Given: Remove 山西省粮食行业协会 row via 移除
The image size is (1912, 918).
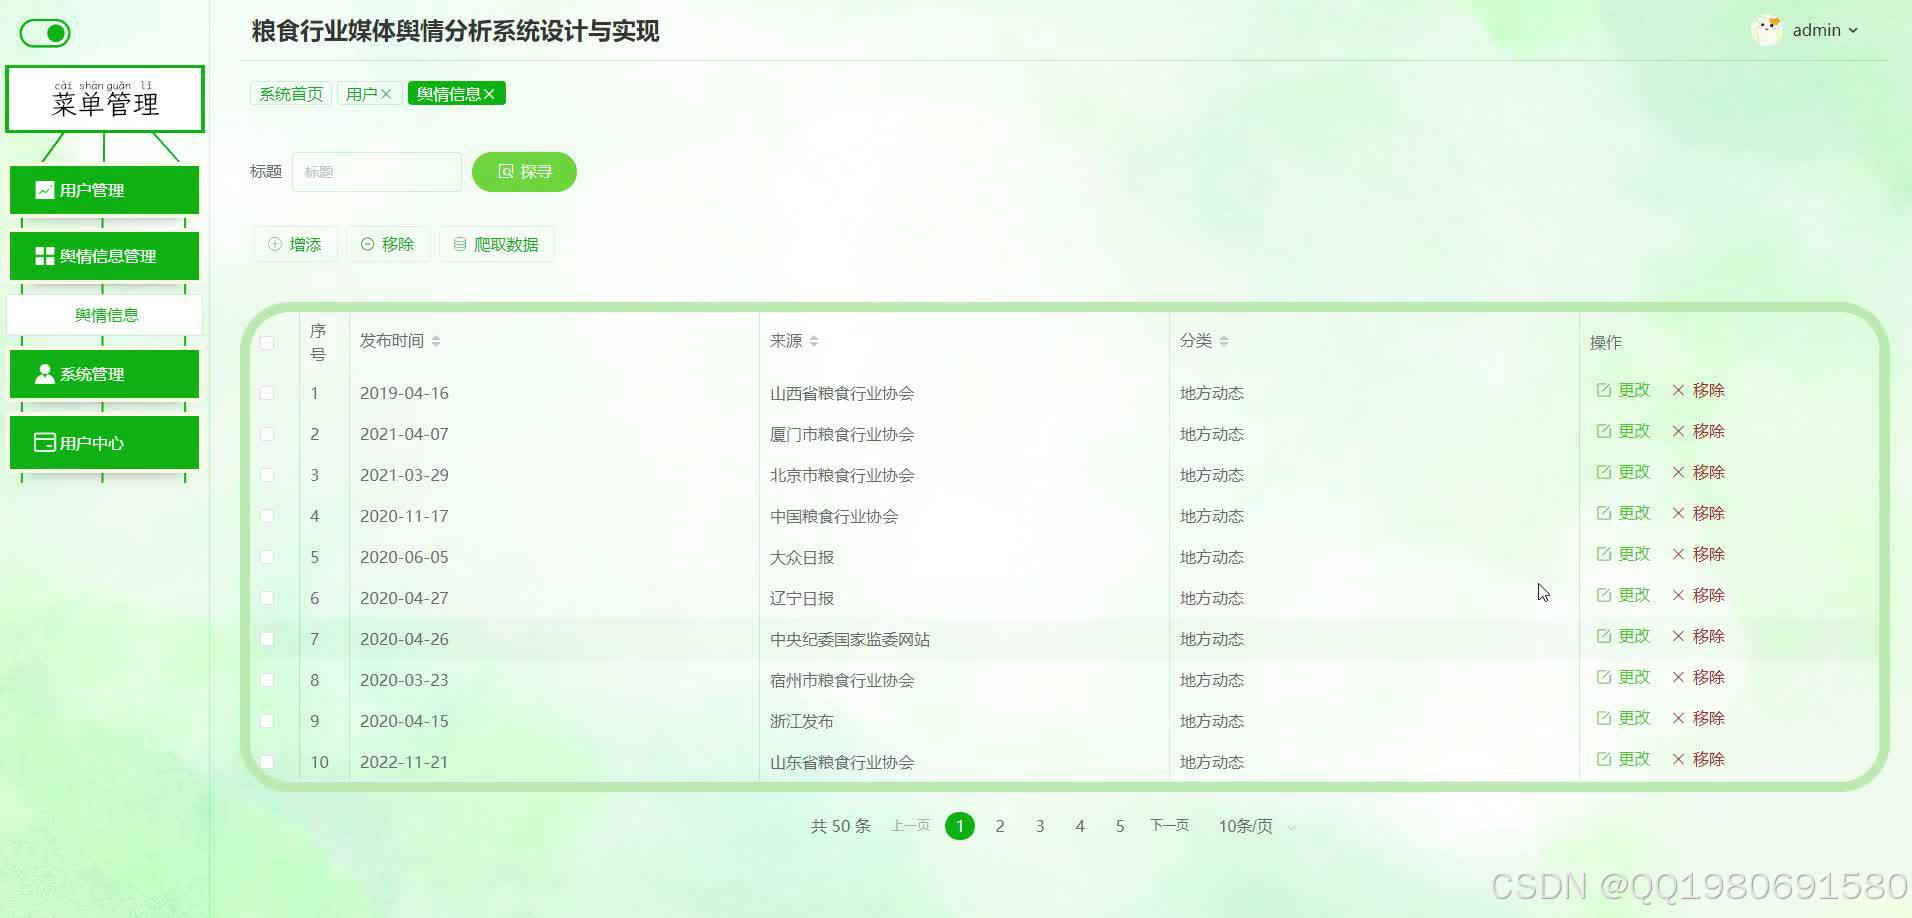Looking at the screenshot, I should click(1698, 390).
